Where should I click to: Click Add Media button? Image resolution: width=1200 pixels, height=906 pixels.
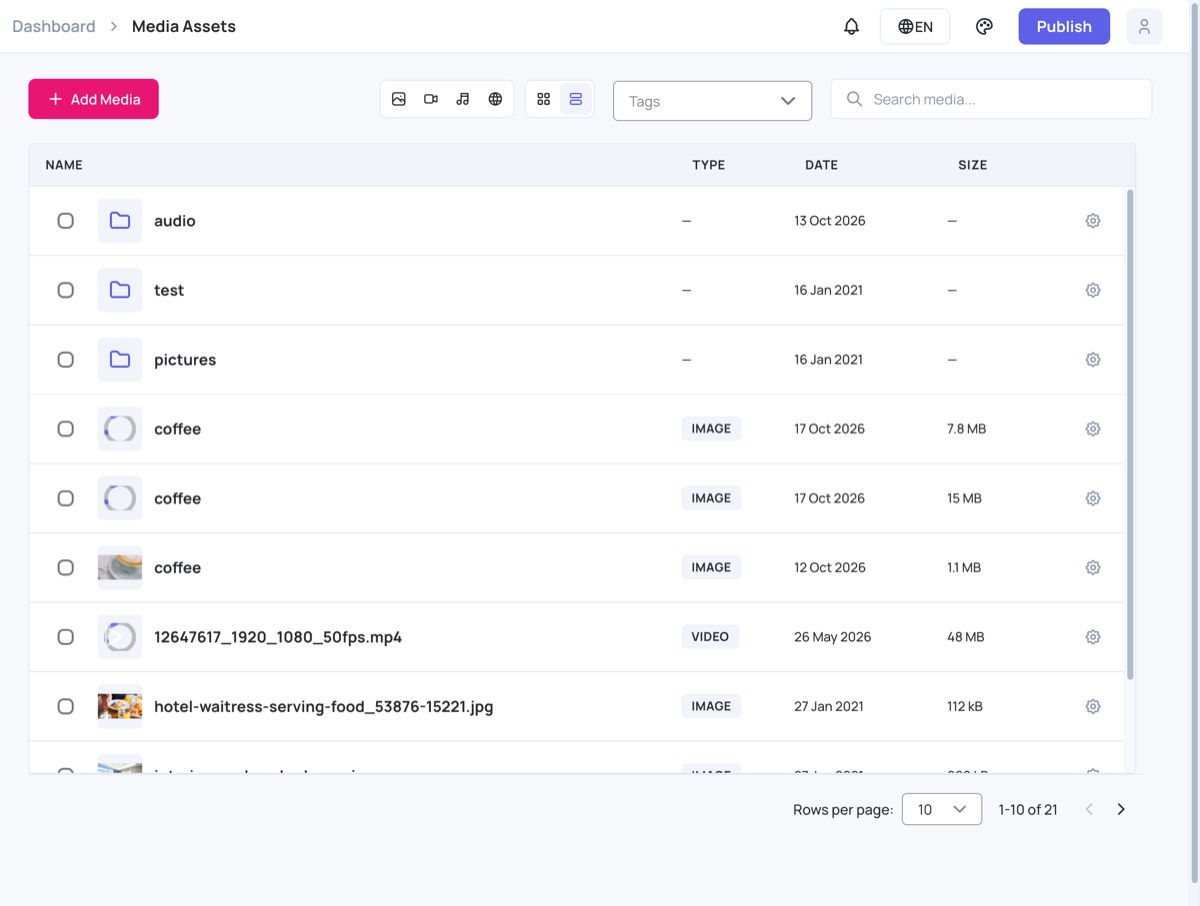(93, 99)
